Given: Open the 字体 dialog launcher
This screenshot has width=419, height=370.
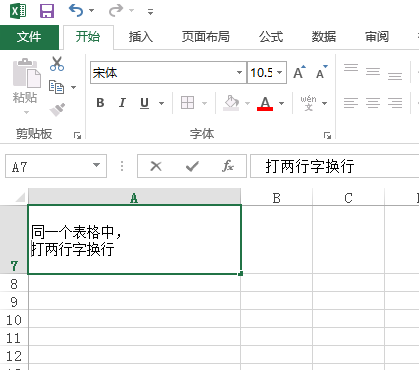Looking at the screenshot, I should coord(327,135).
